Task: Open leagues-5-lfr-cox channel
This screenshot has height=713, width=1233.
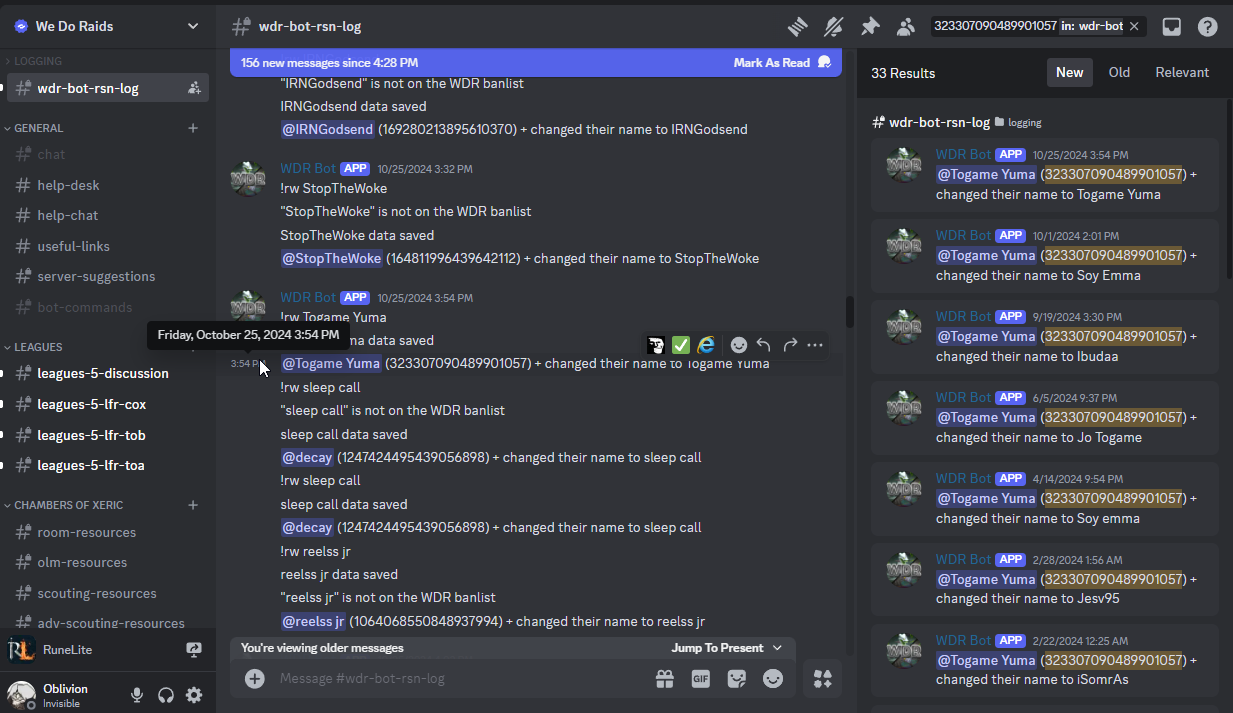Action: [108, 404]
